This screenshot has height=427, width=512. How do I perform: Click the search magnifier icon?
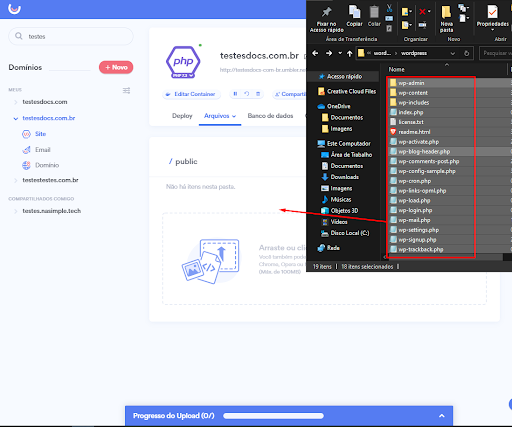(19, 36)
